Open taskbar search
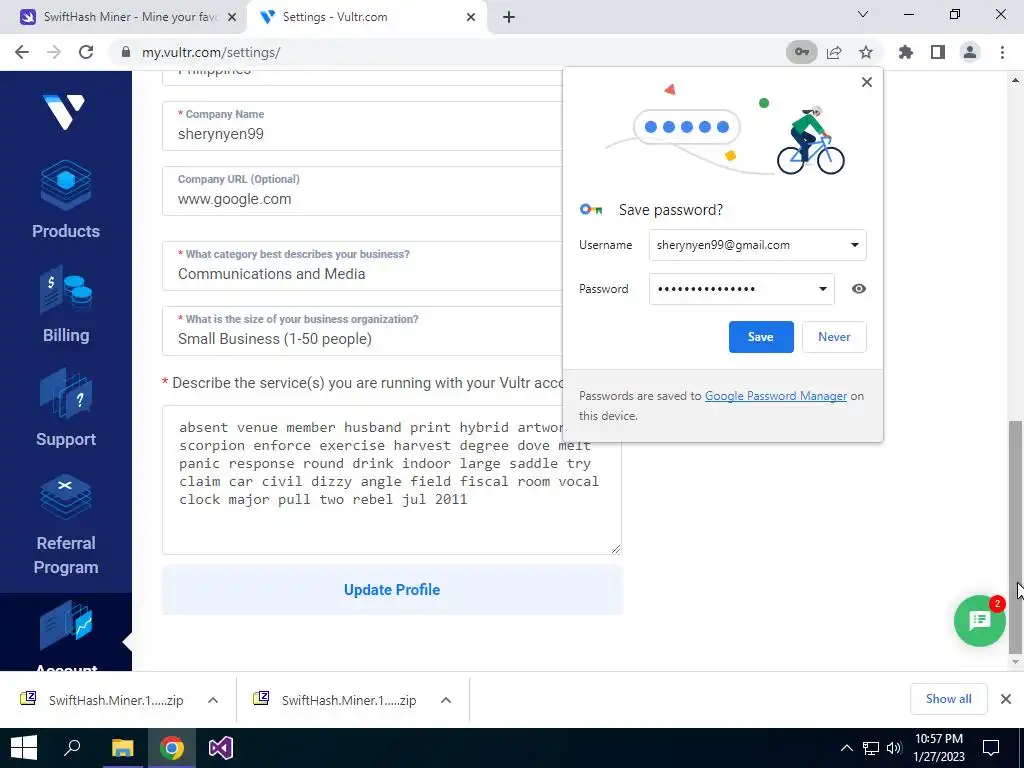Screen dimensions: 1024x768 tap(72, 748)
